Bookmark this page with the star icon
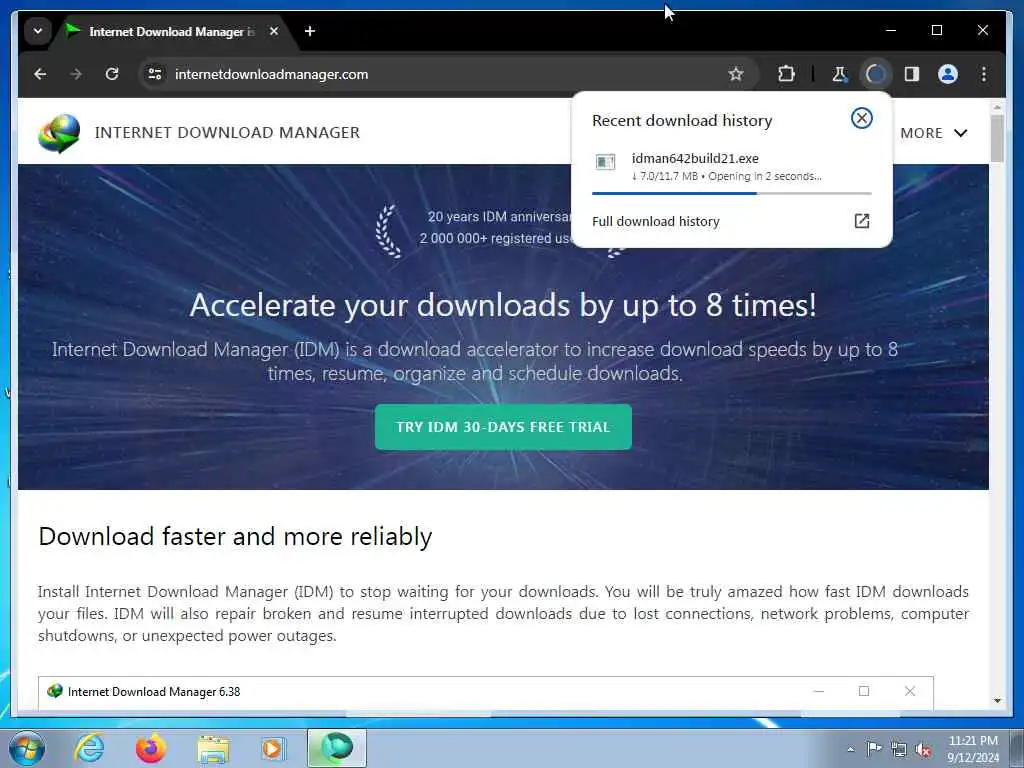The height and width of the screenshot is (768, 1024). [x=736, y=74]
